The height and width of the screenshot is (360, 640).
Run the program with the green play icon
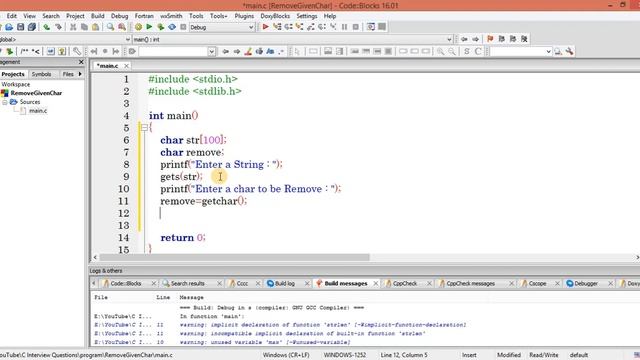(x=149, y=27)
